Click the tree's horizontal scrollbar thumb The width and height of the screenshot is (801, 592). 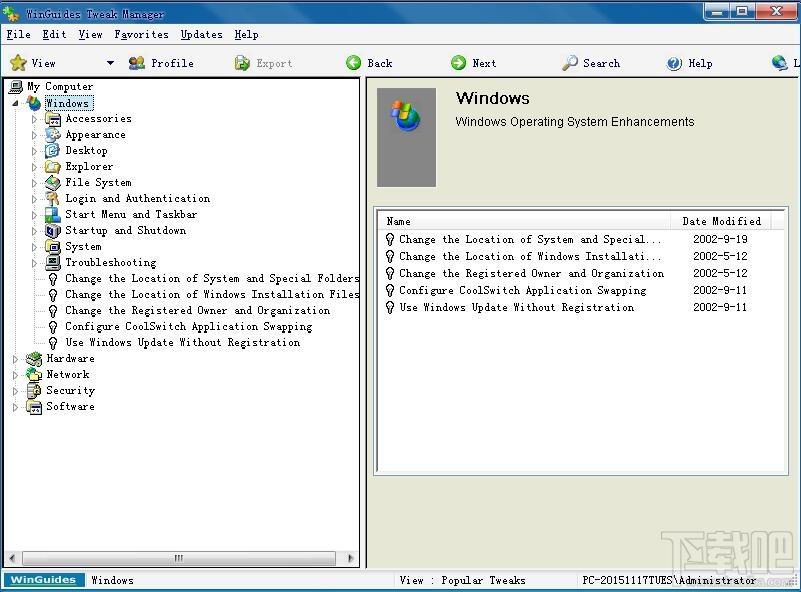point(179,558)
